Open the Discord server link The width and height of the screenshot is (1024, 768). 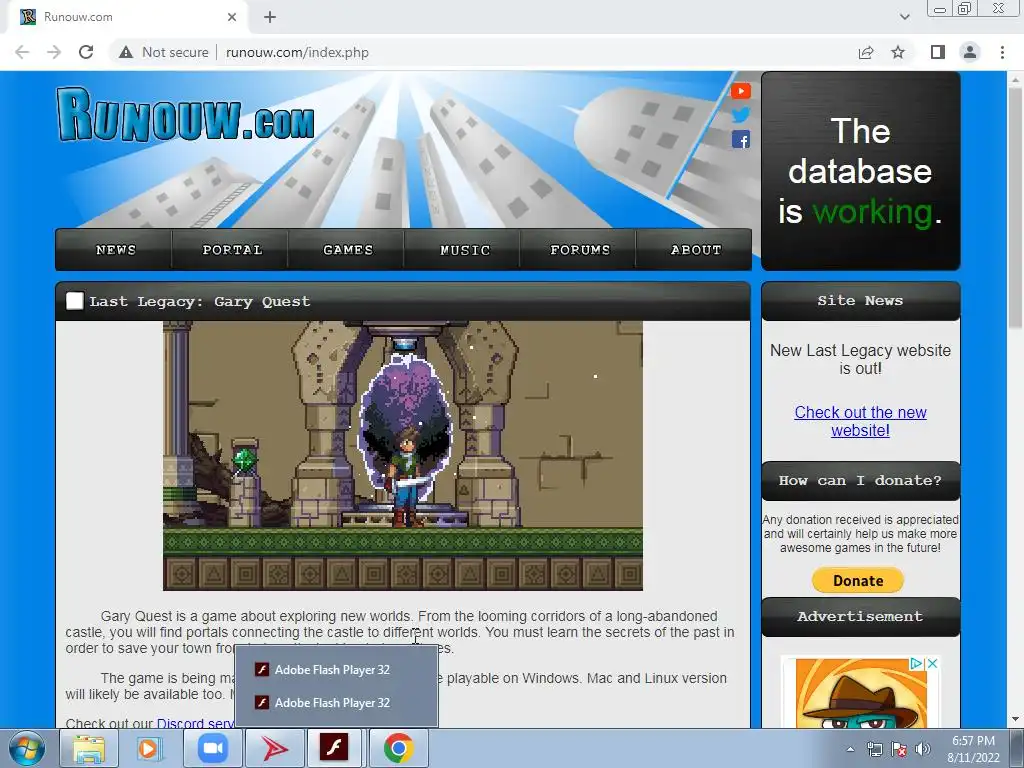tap(195, 723)
